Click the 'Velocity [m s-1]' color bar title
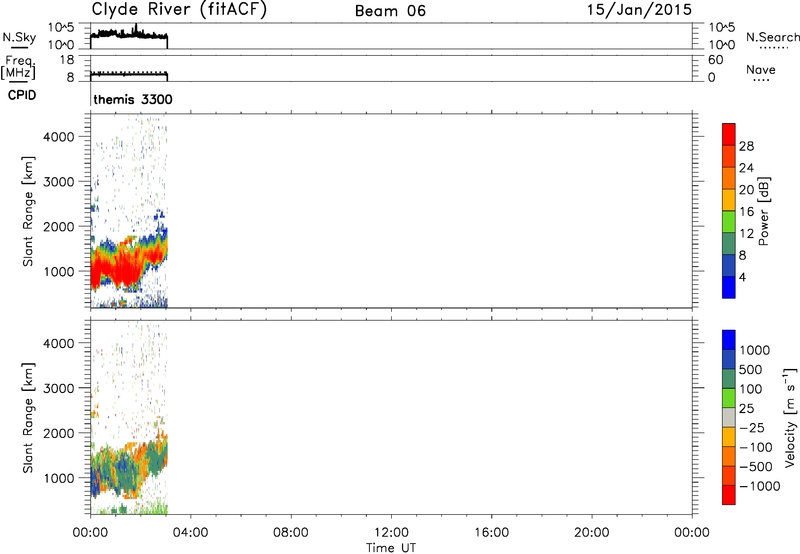 click(x=790, y=417)
